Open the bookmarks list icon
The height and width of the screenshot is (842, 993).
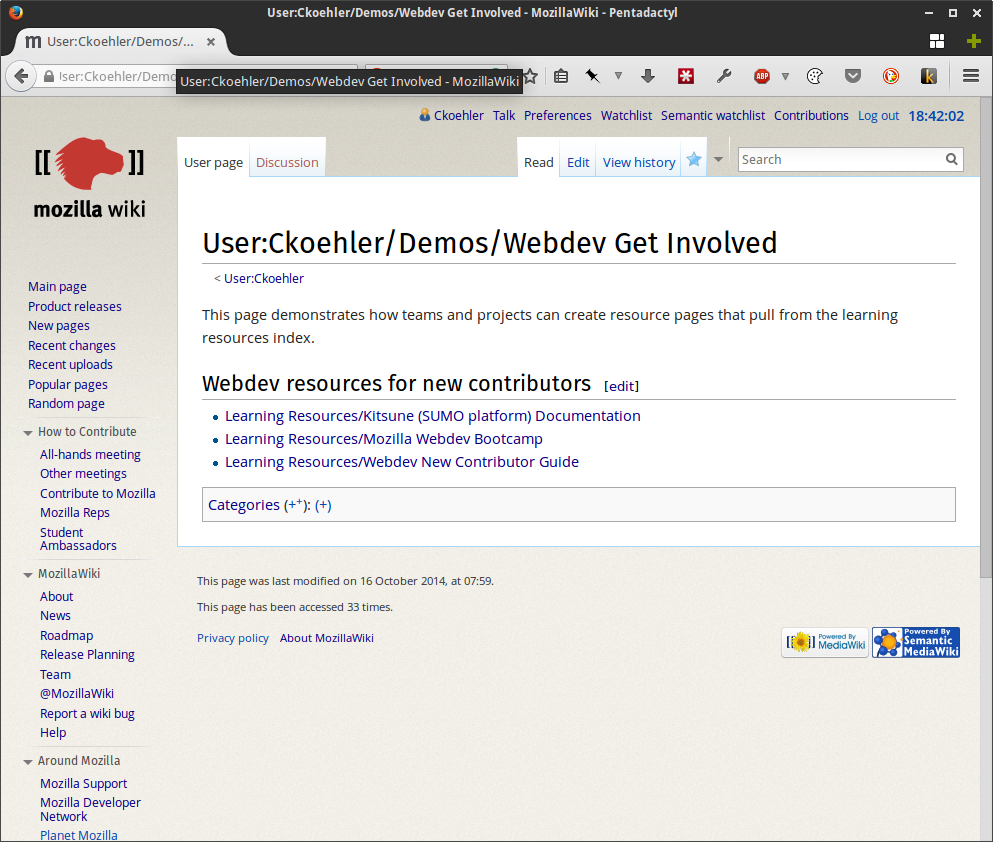coord(560,77)
